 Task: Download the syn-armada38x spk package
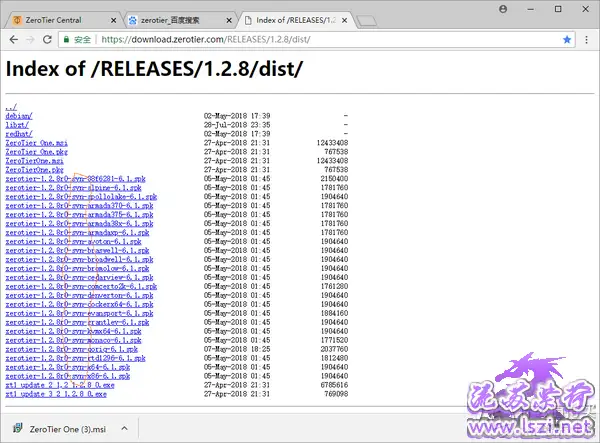[x=79, y=223]
